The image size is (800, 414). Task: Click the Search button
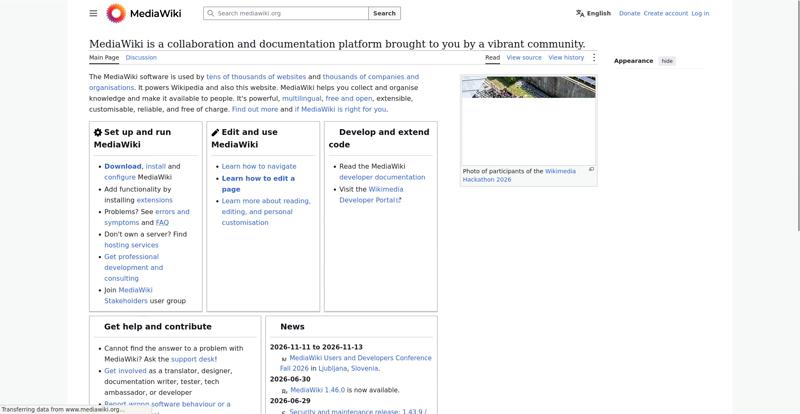(x=384, y=13)
